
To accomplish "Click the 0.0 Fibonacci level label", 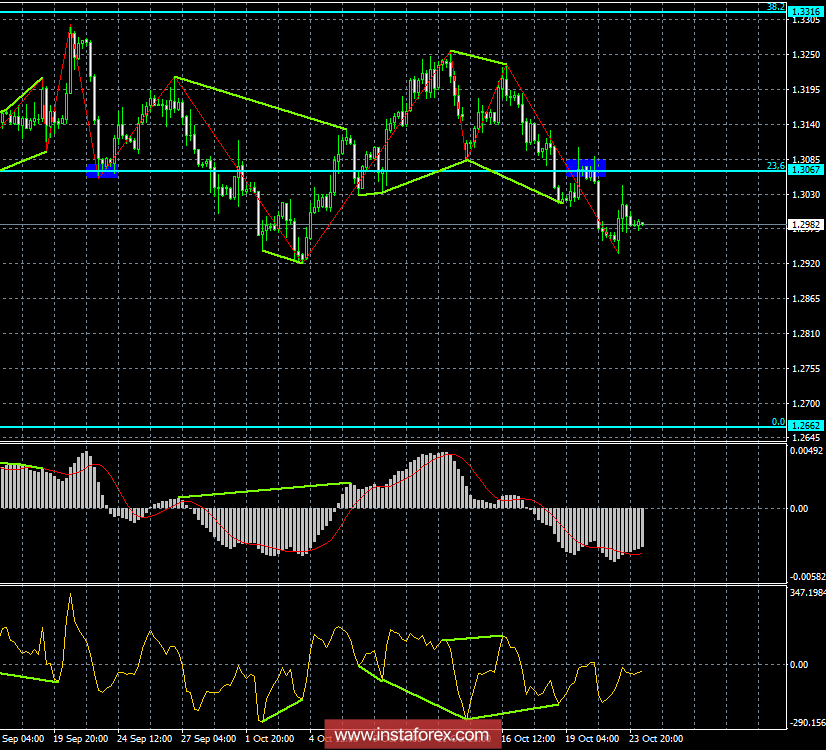I will (x=777, y=423).
